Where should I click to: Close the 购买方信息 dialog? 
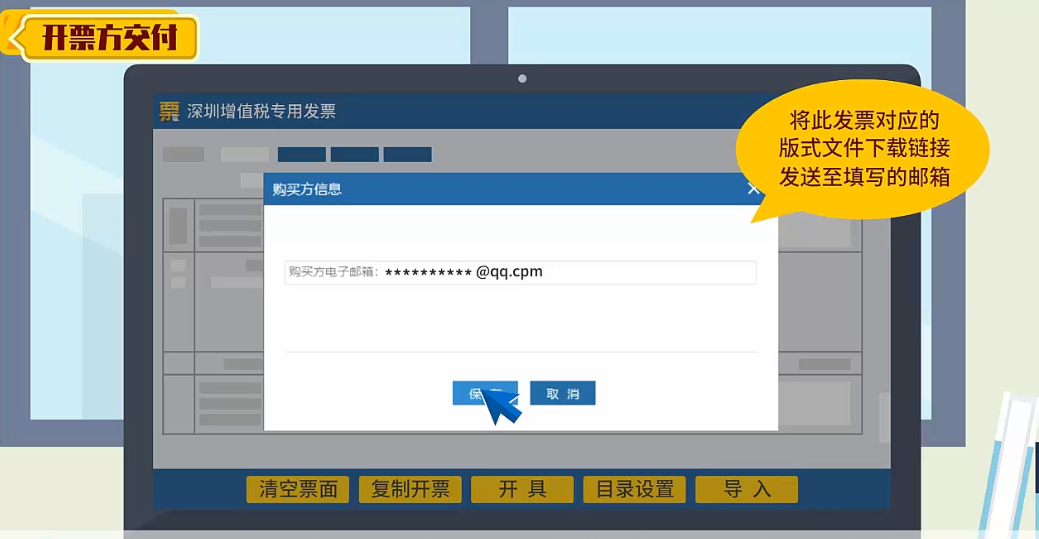click(x=753, y=189)
